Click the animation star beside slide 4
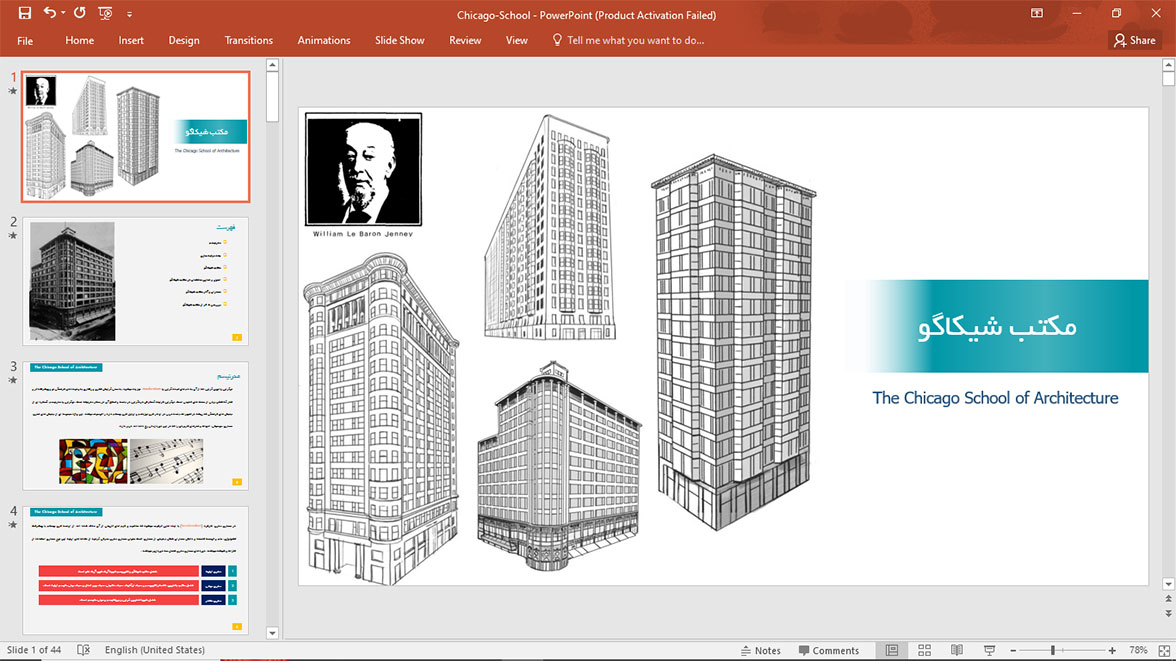Screen dimensions: 1176x661 point(13,524)
